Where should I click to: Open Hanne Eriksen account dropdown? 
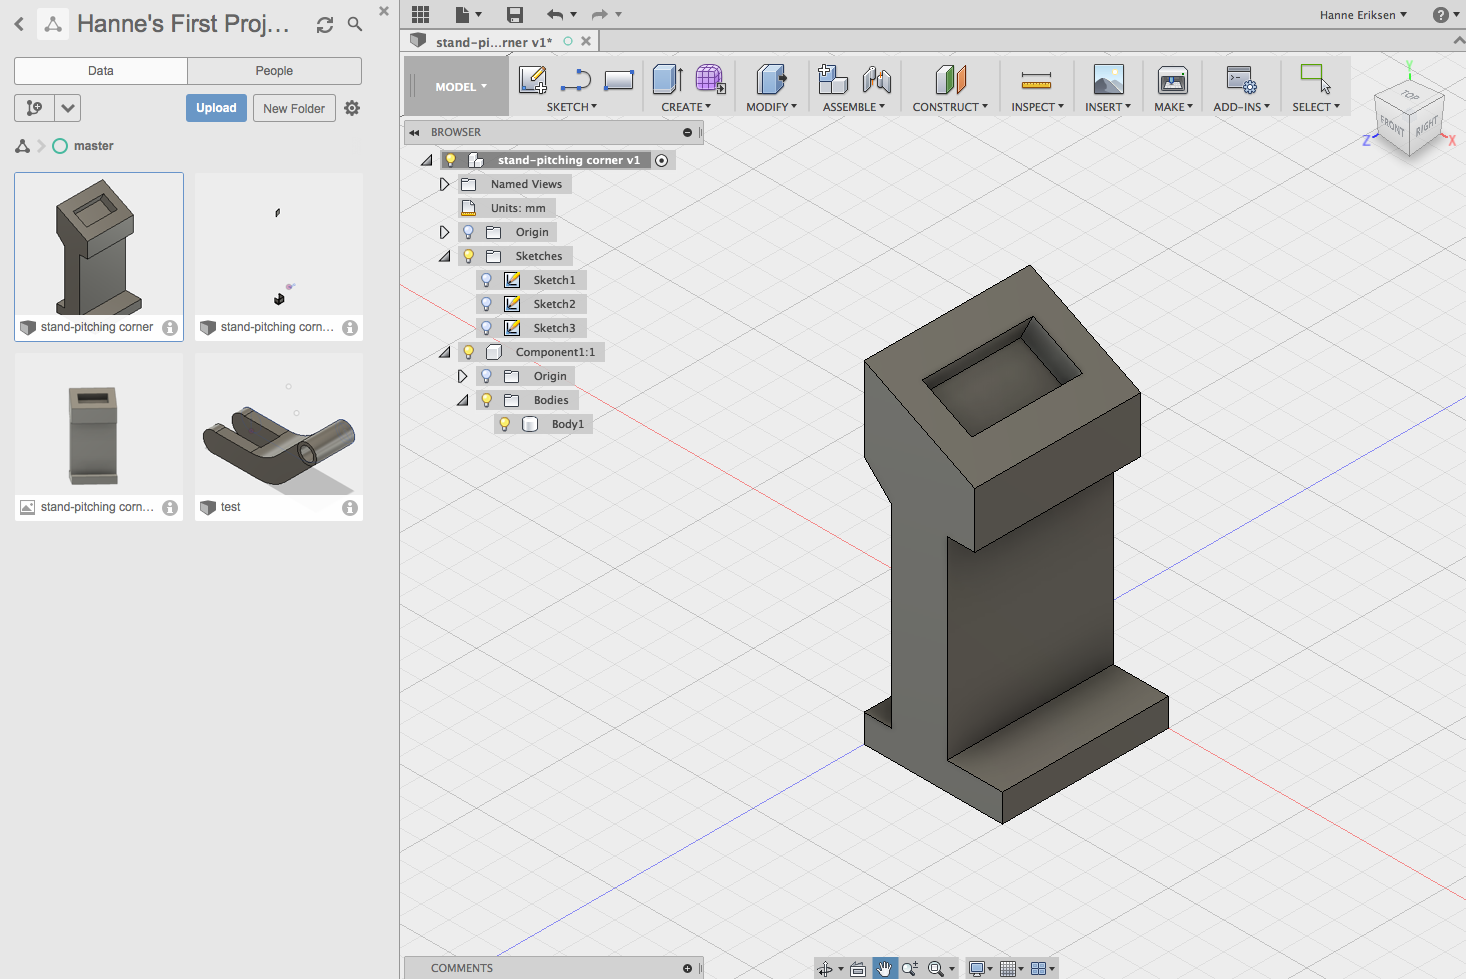tap(1363, 15)
